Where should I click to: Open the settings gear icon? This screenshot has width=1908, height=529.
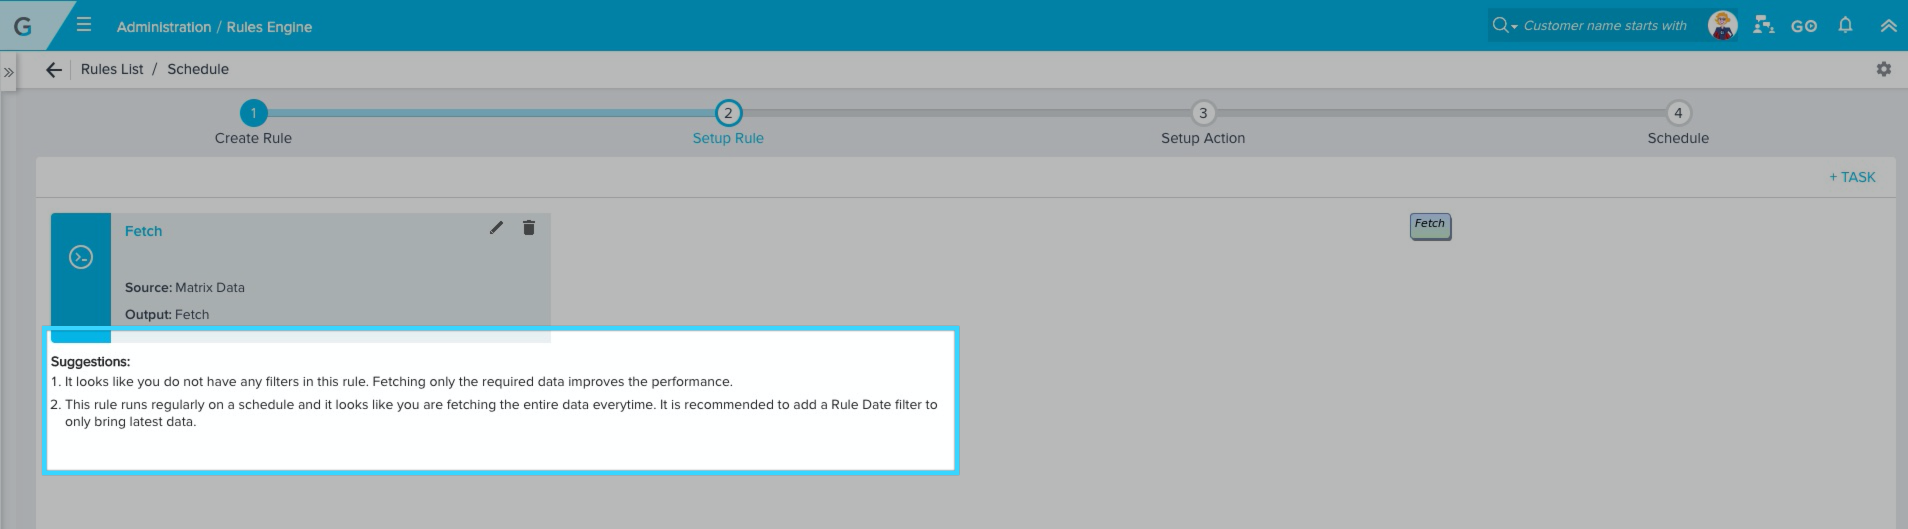(x=1884, y=69)
